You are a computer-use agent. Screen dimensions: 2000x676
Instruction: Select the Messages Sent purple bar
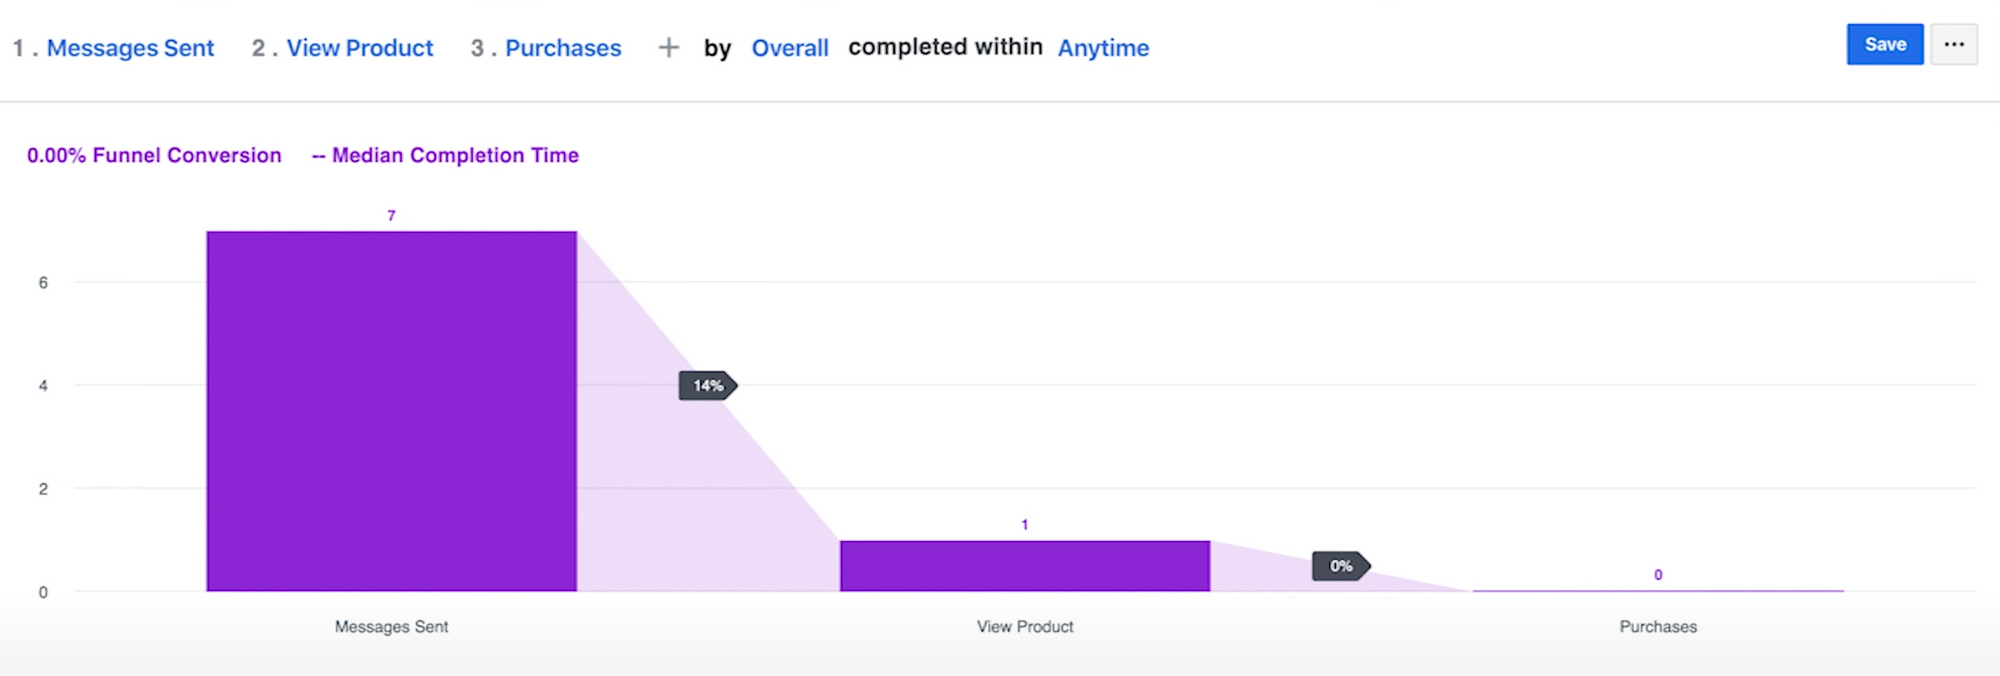pos(392,411)
